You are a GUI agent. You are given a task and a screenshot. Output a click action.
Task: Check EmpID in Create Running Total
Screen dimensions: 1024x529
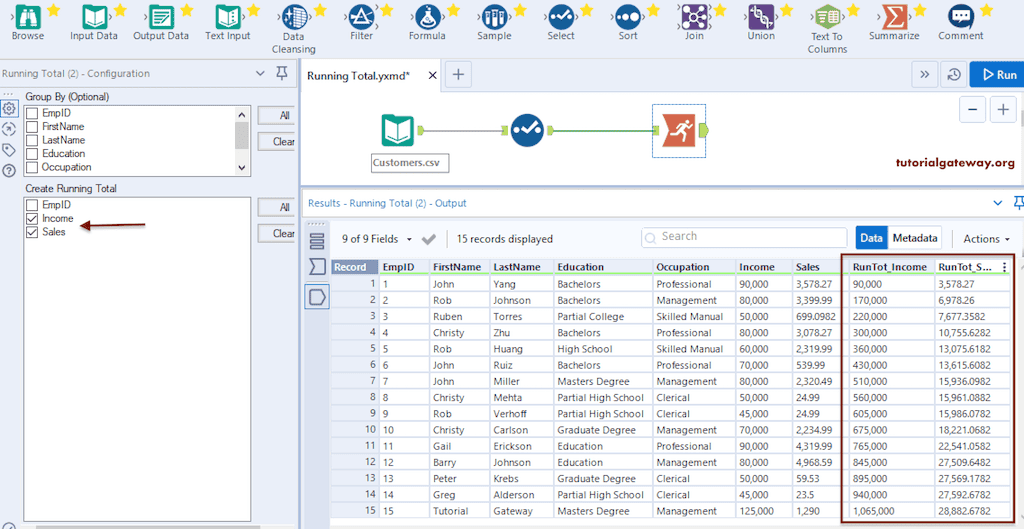tap(31, 205)
